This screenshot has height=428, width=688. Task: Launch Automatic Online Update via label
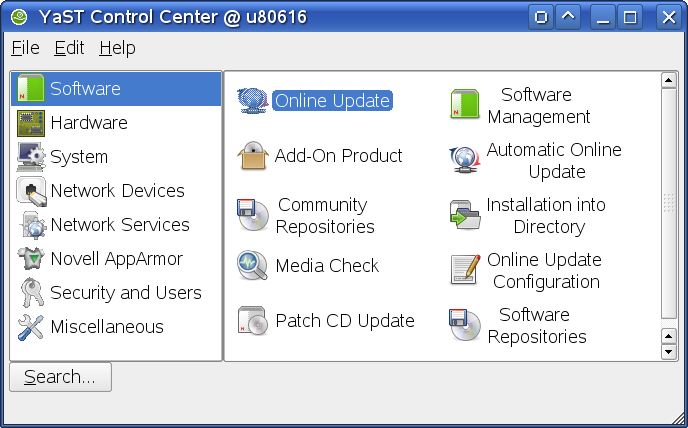[x=554, y=161]
